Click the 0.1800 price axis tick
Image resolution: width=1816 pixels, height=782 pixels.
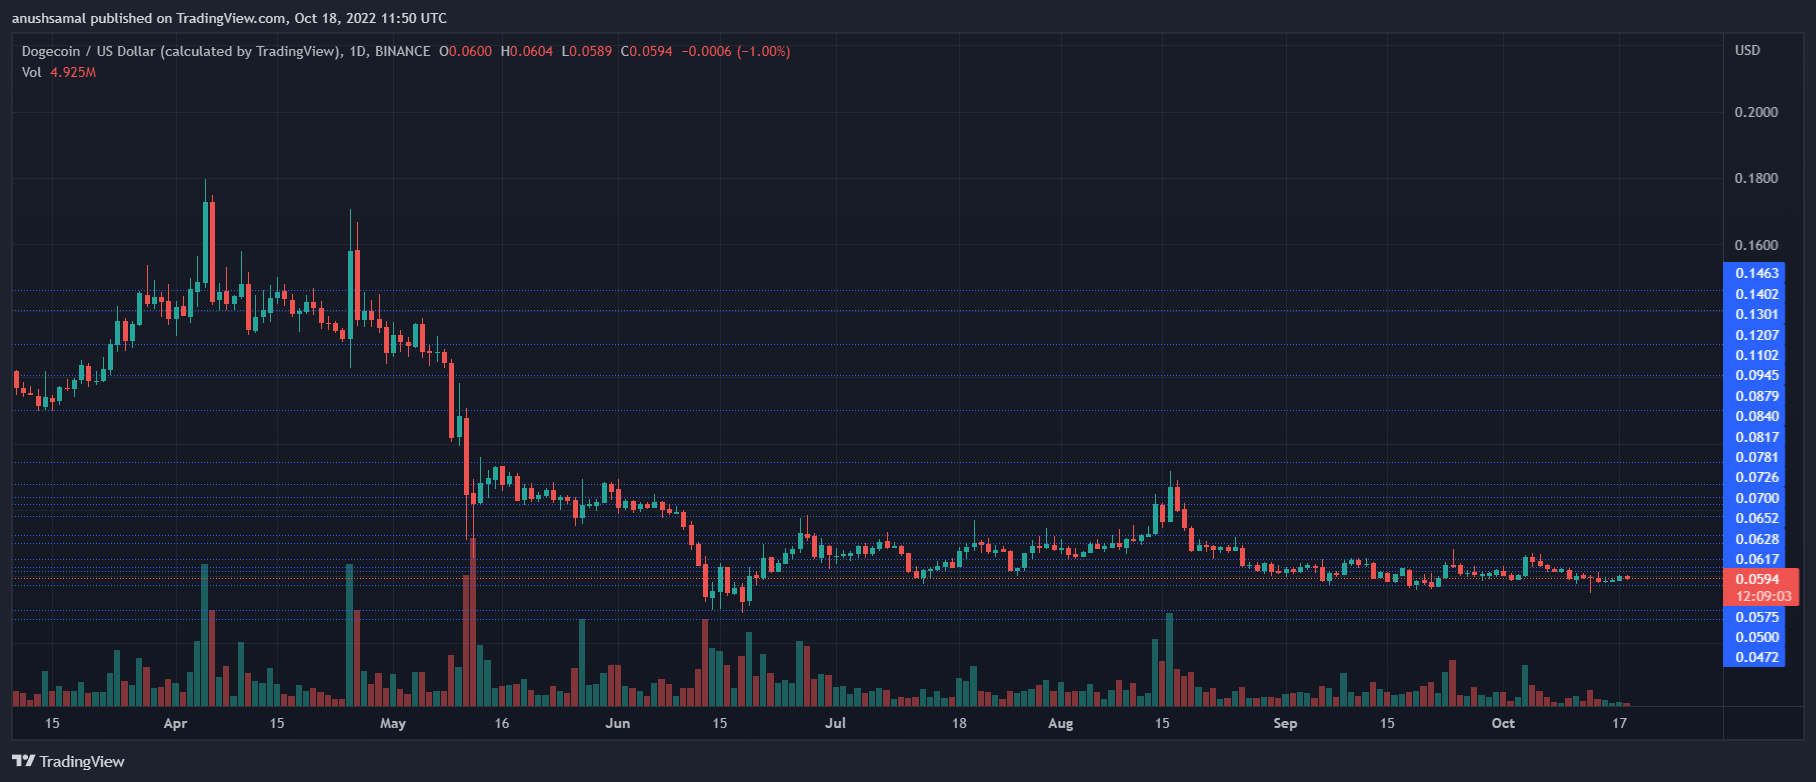pyautogui.click(x=1756, y=178)
